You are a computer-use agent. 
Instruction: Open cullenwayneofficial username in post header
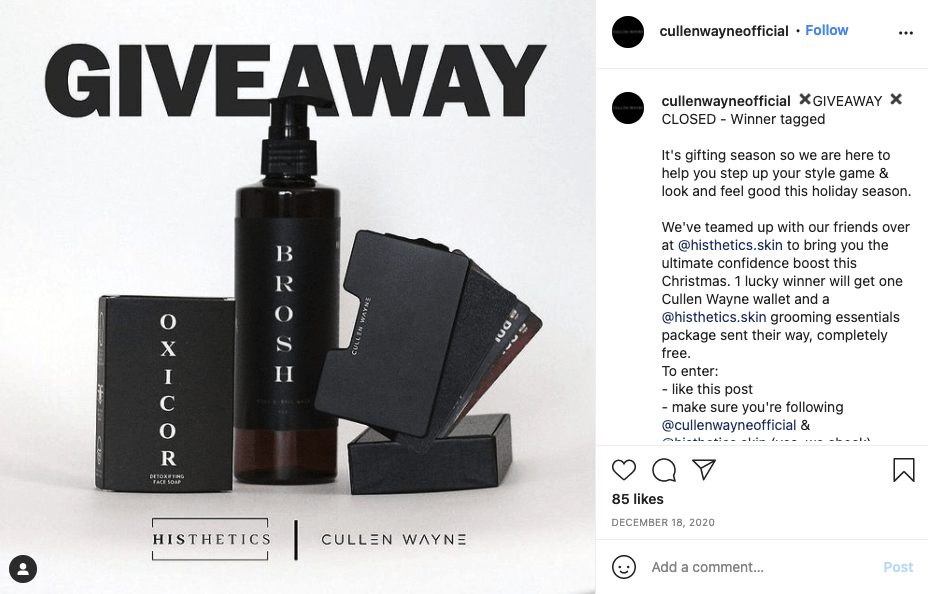point(724,31)
